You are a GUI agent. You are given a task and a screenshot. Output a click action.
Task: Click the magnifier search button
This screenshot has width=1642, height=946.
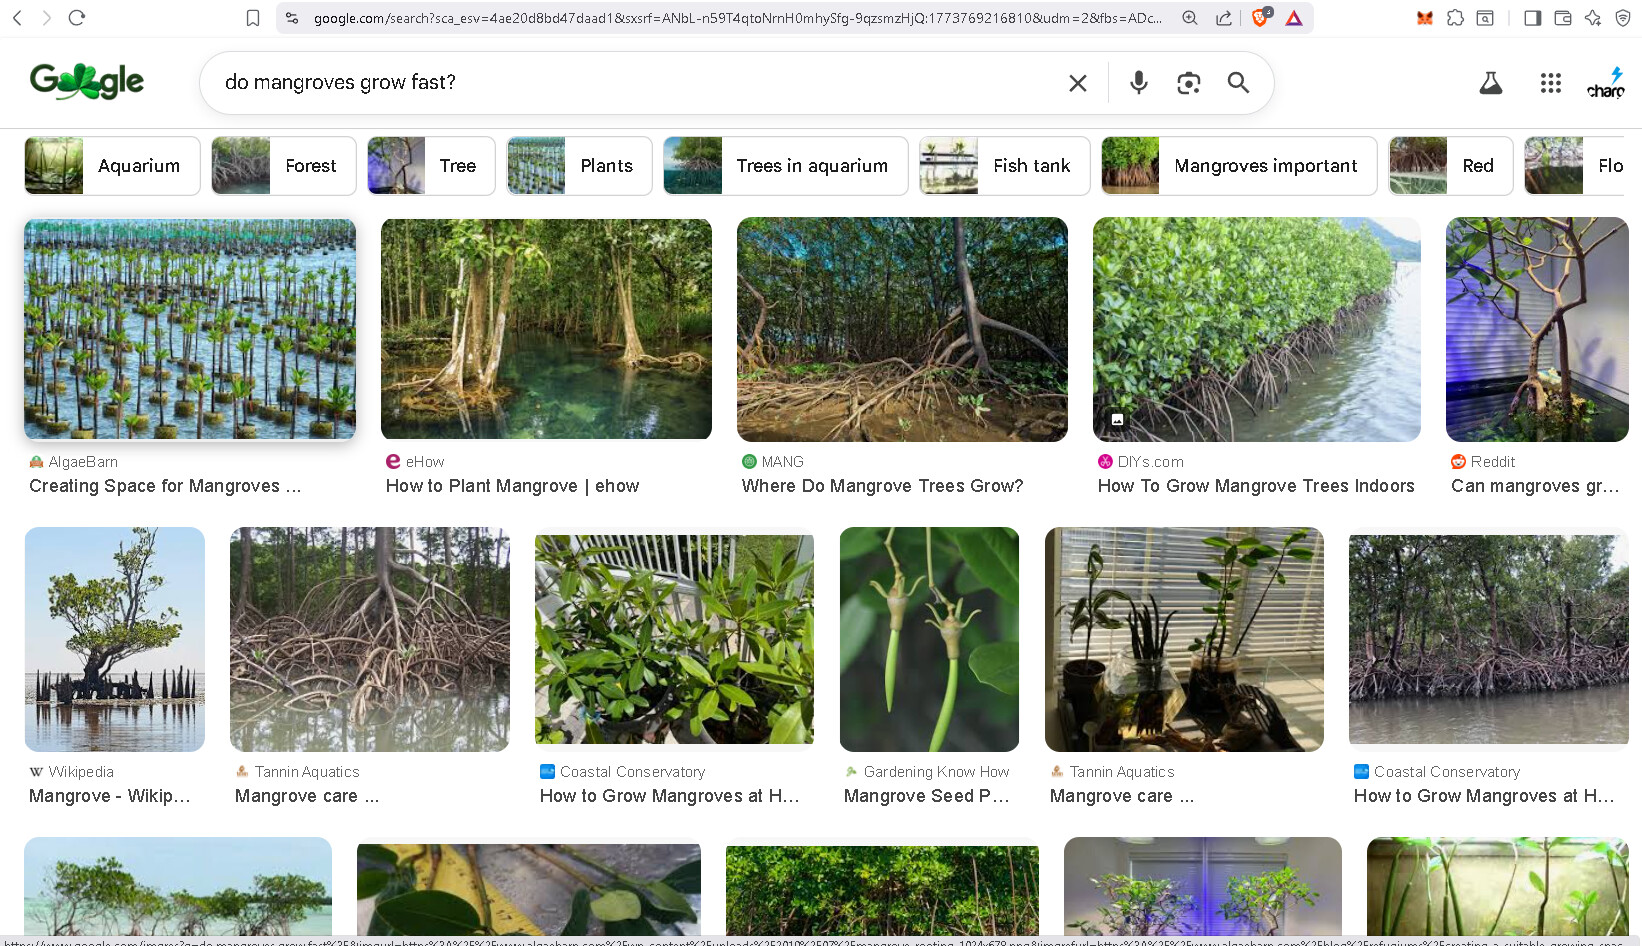tap(1238, 83)
